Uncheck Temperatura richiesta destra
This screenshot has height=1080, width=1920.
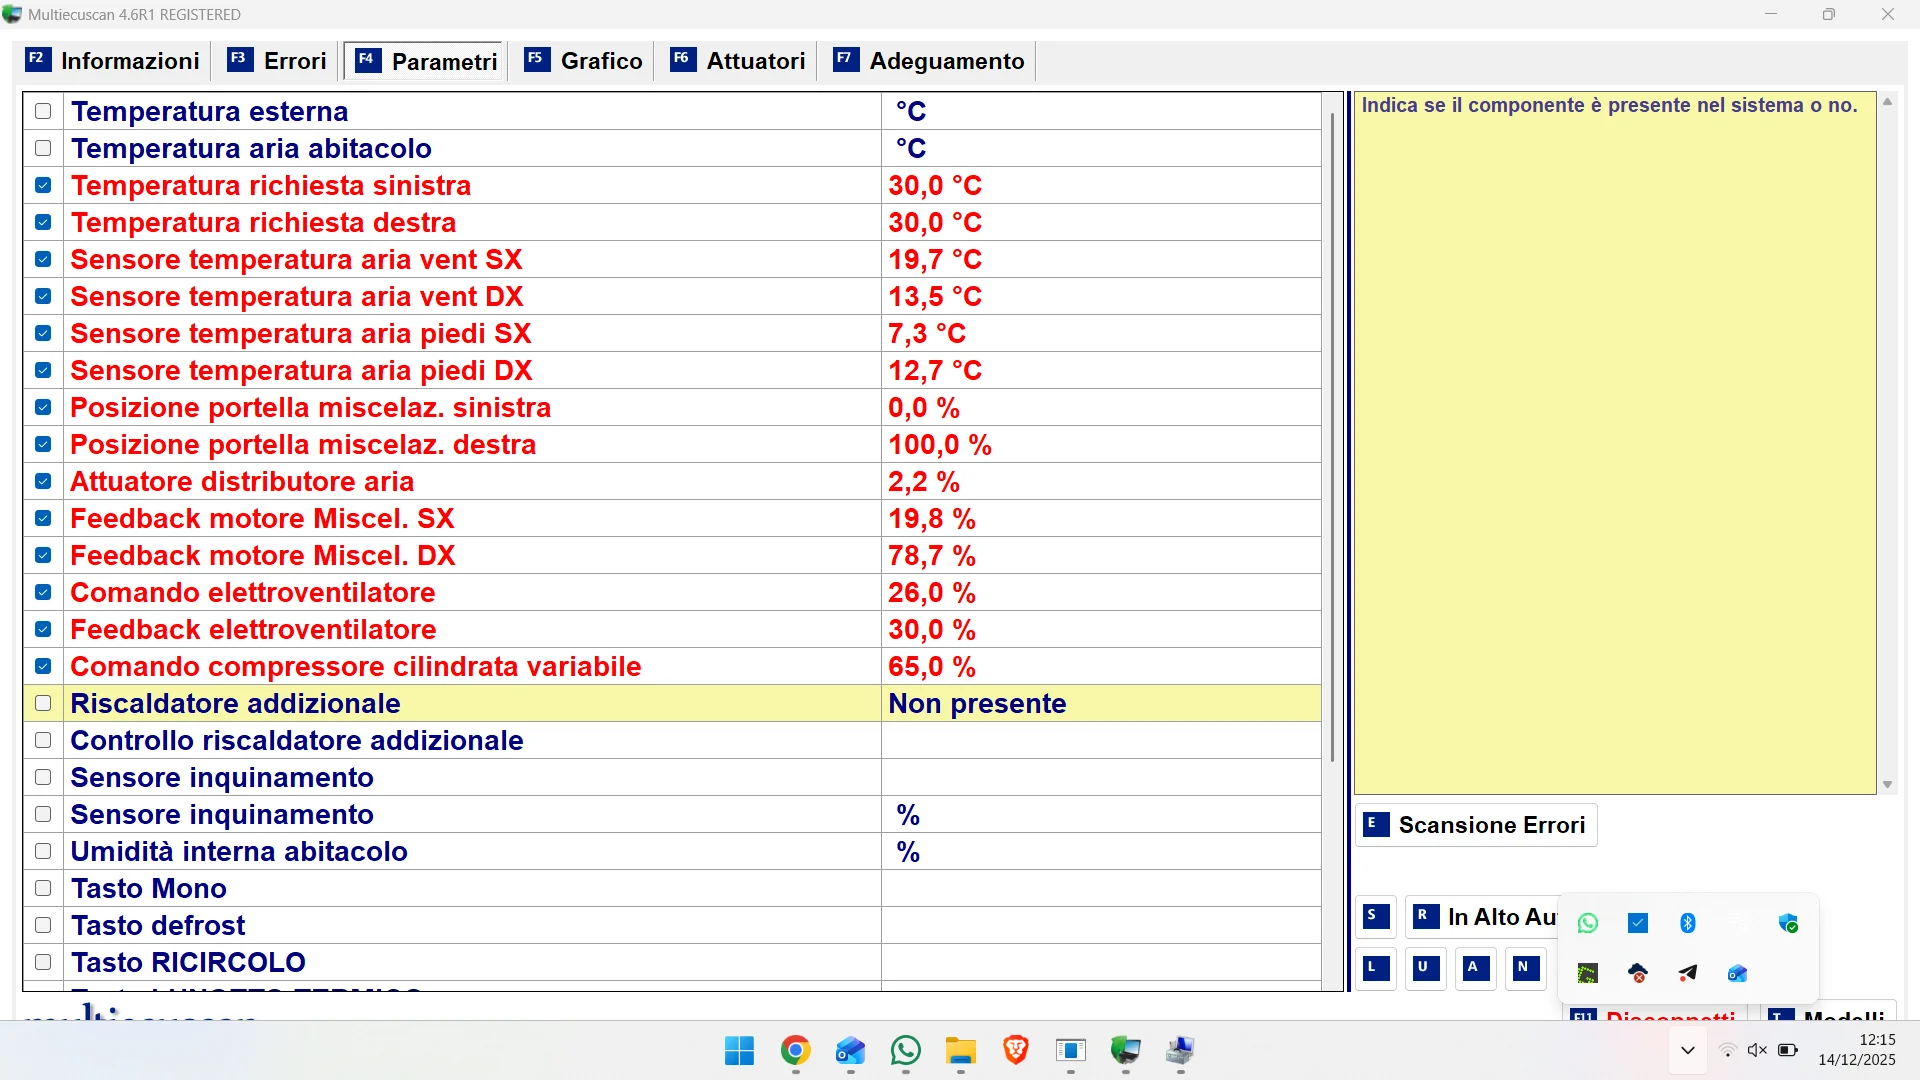[43, 222]
